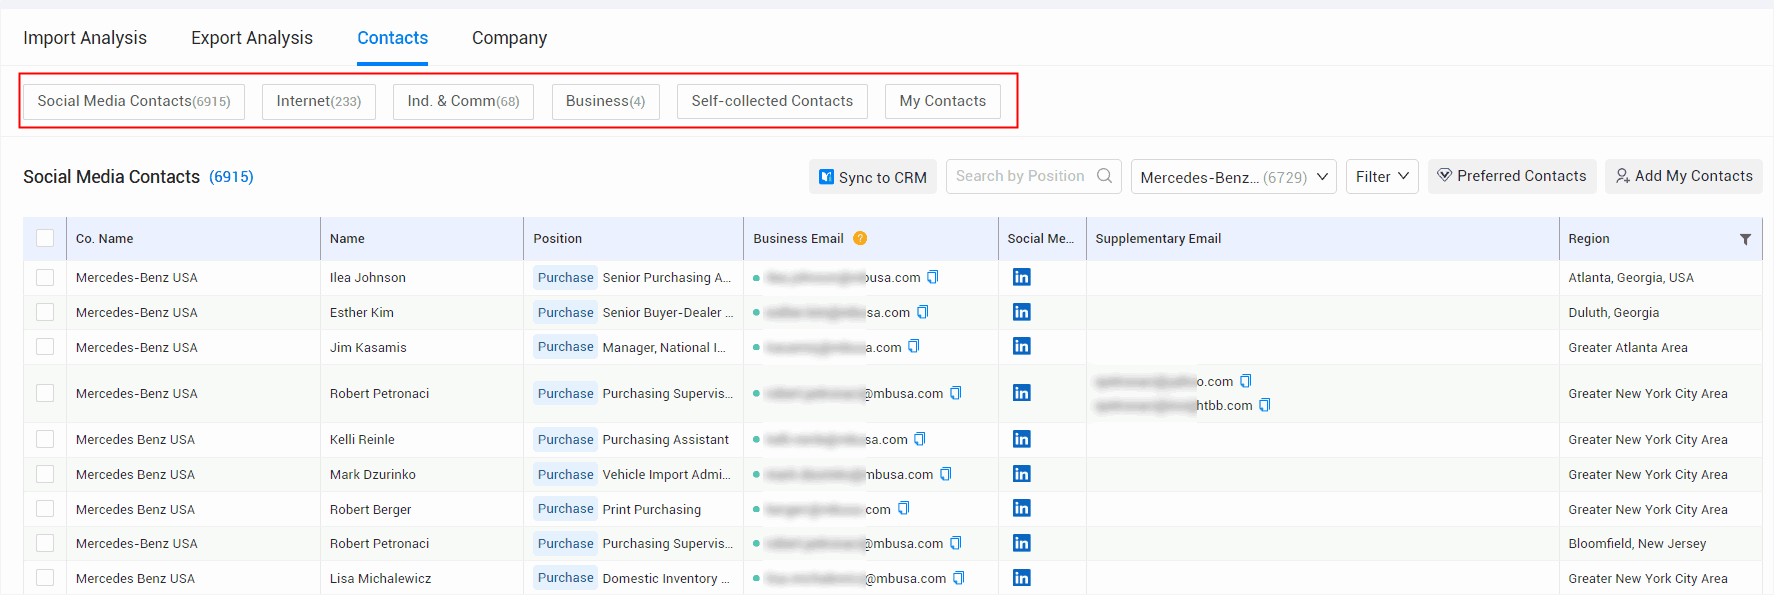Screen dimensions: 1774x595
Task: Check the row for Lisa Michalewicz
Action: click(45, 578)
